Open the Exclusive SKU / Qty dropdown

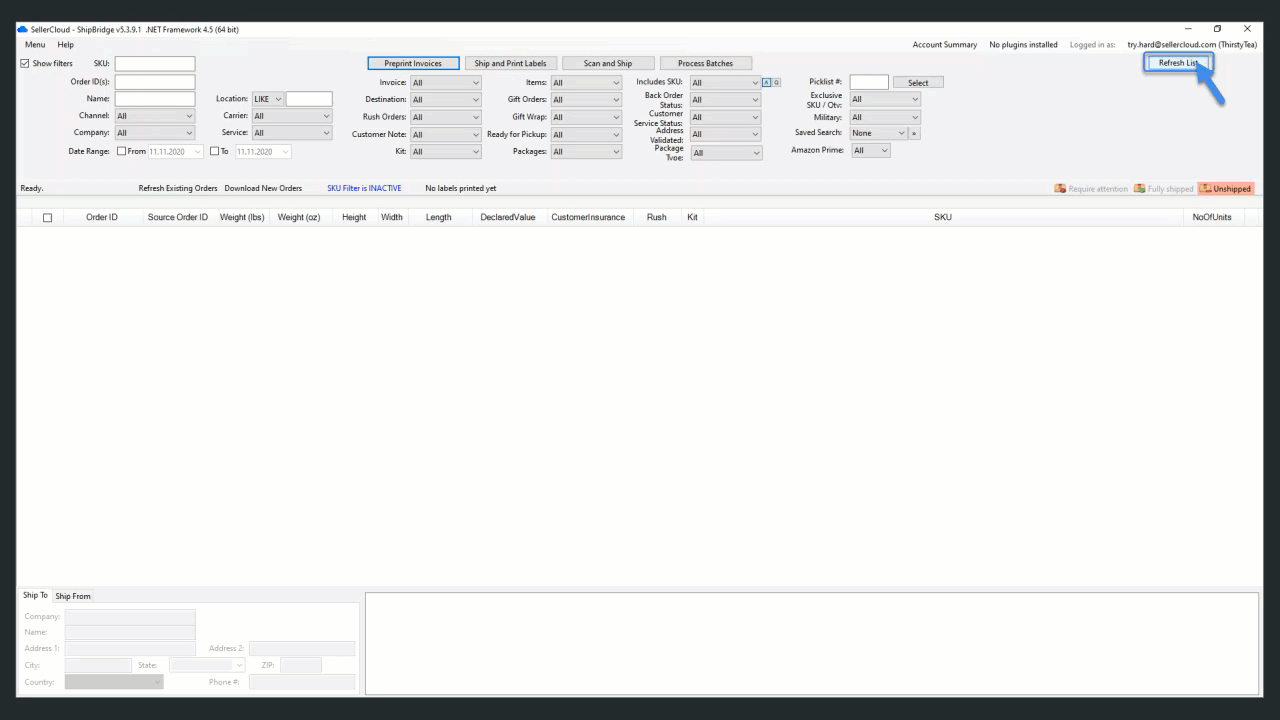(x=885, y=99)
